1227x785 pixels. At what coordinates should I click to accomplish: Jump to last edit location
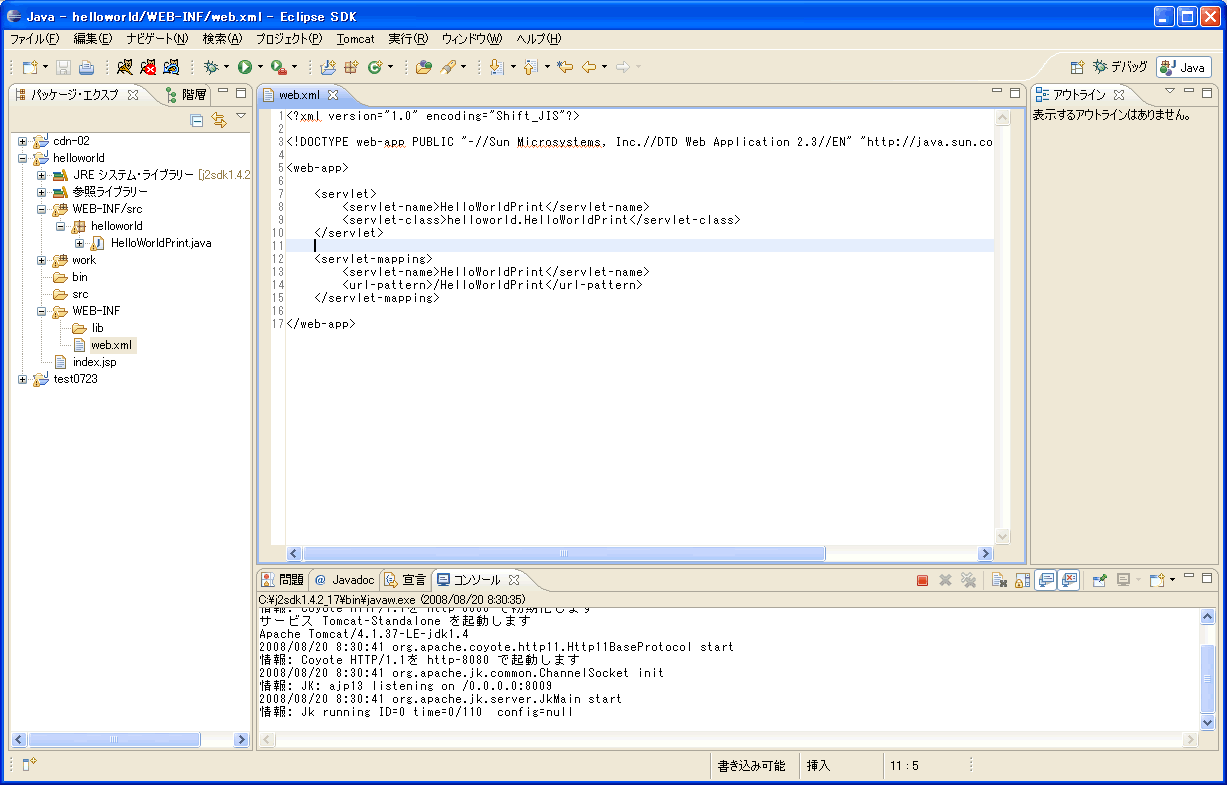[565, 67]
